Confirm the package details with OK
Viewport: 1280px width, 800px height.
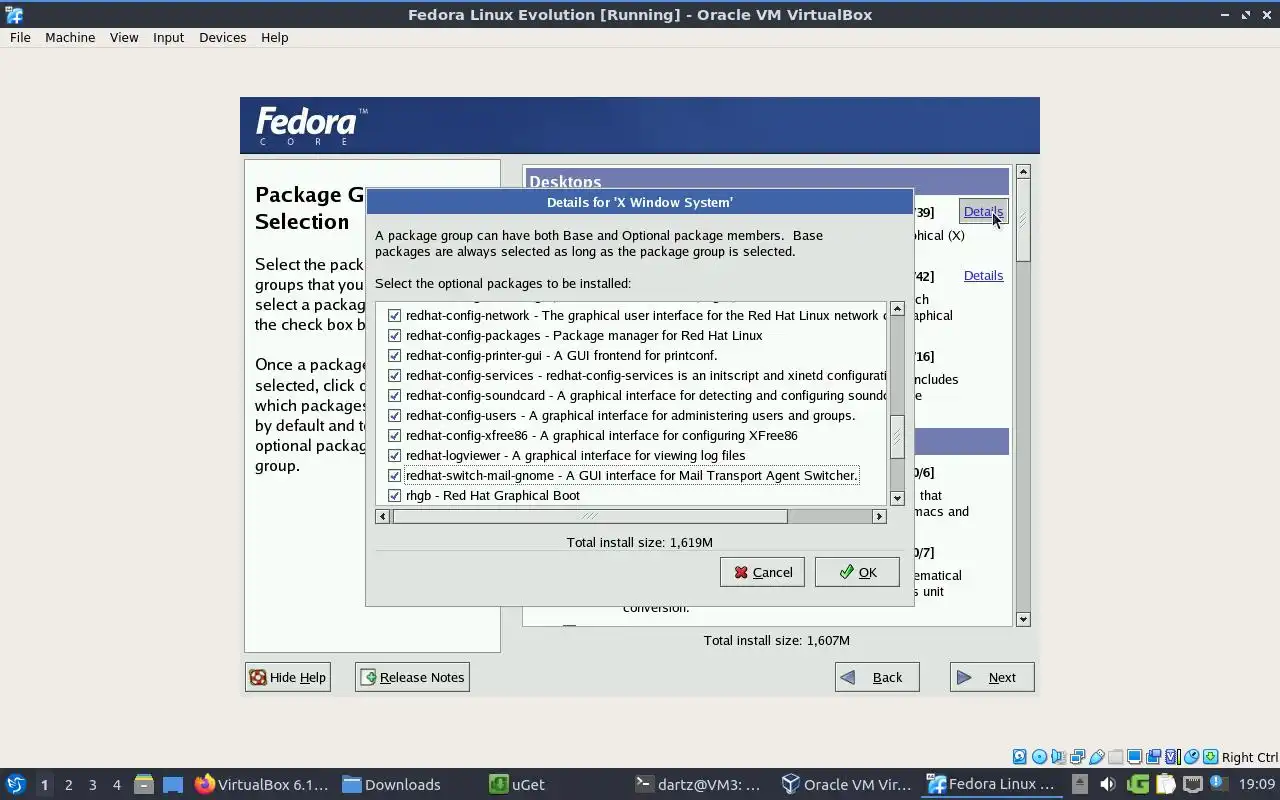857,572
